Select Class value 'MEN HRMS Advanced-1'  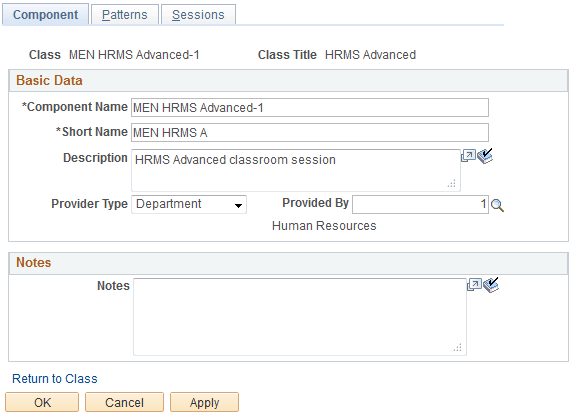point(134,55)
